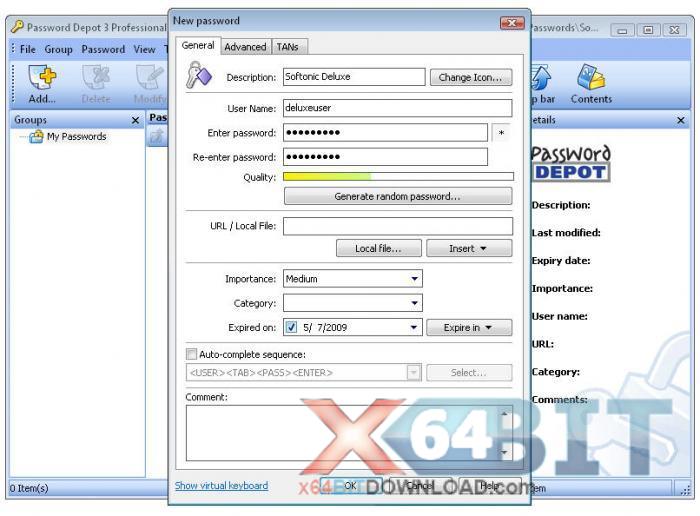Click the password Quality bar
Screen dimensions: 700x516
(398, 177)
